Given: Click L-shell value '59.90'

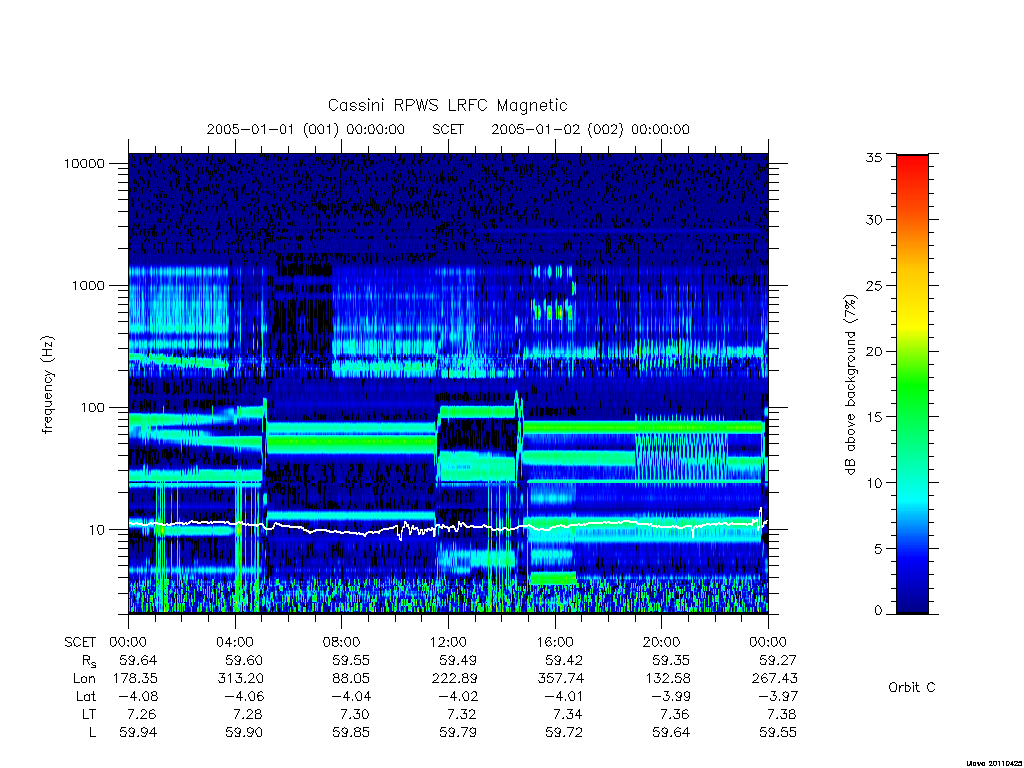Looking at the screenshot, I should (x=244, y=733).
